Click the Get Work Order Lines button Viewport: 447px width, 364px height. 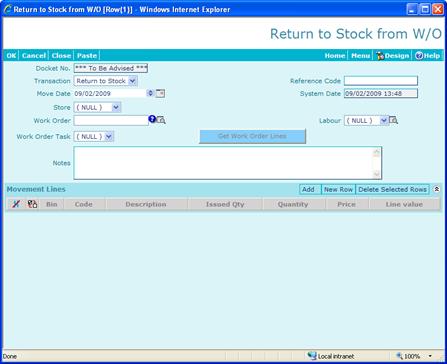pos(252,136)
